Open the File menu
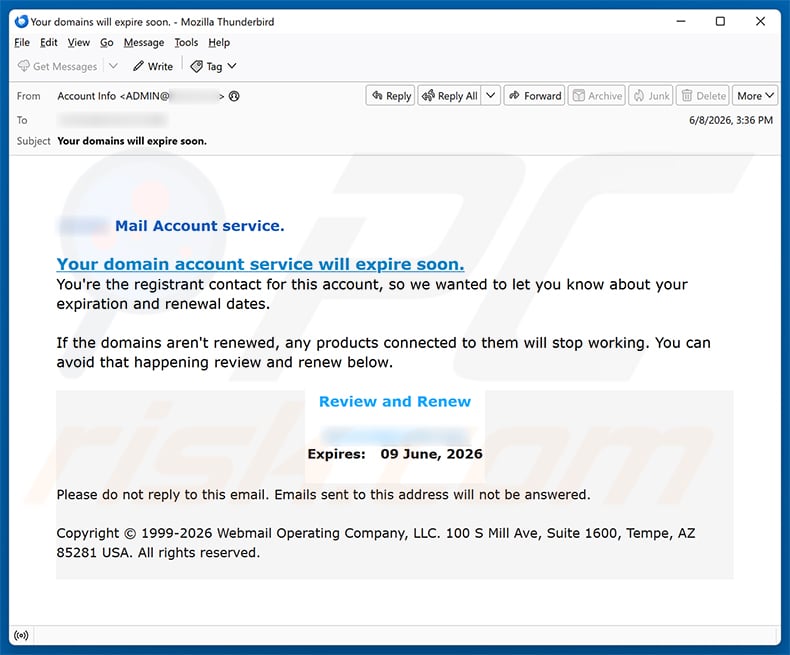The height and width of the screenshot is (655, 790). tap(22, 43)
